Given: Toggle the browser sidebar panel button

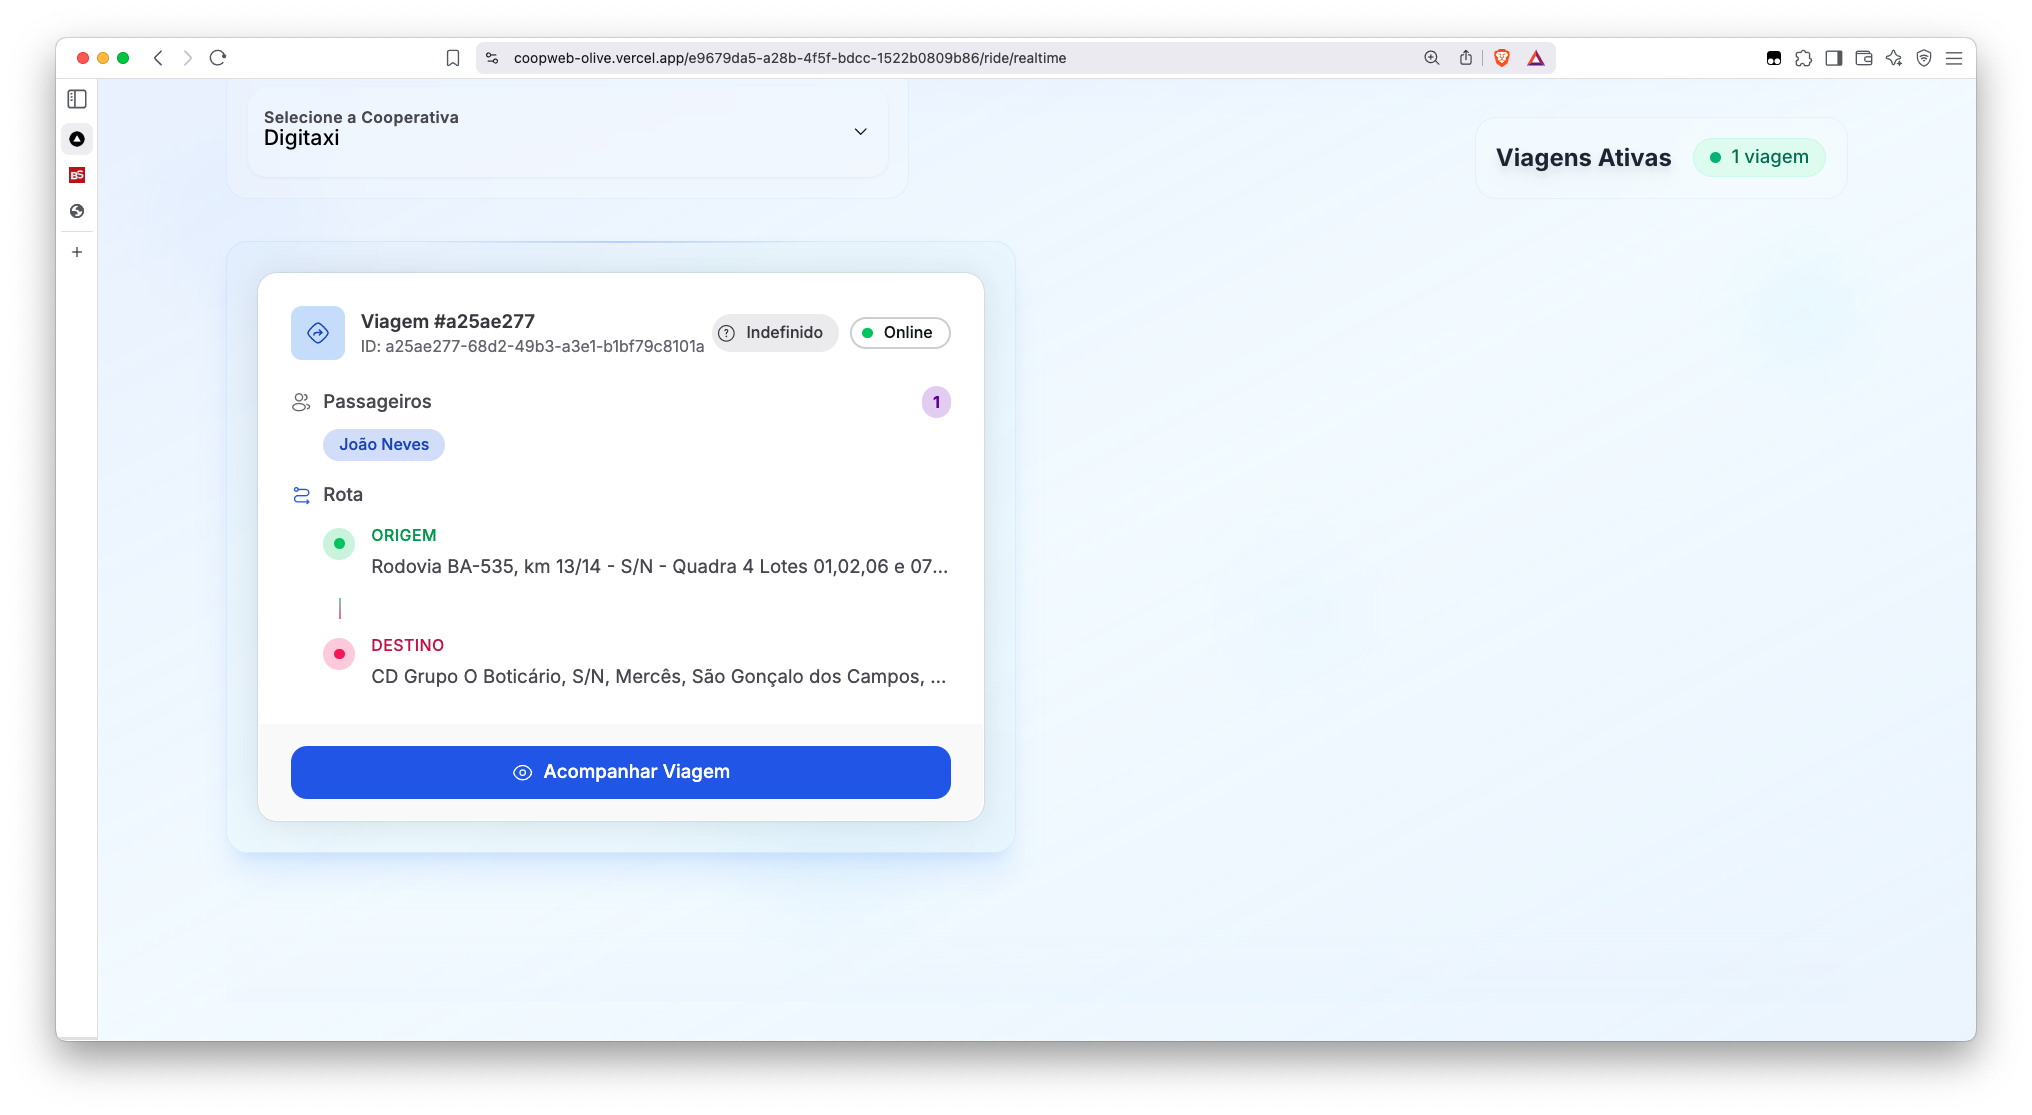Looking at the screenshot, I should 1833,58.
